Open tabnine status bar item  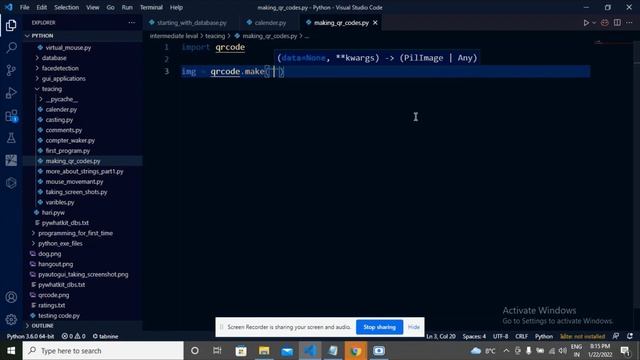click(x=105, y=336)
